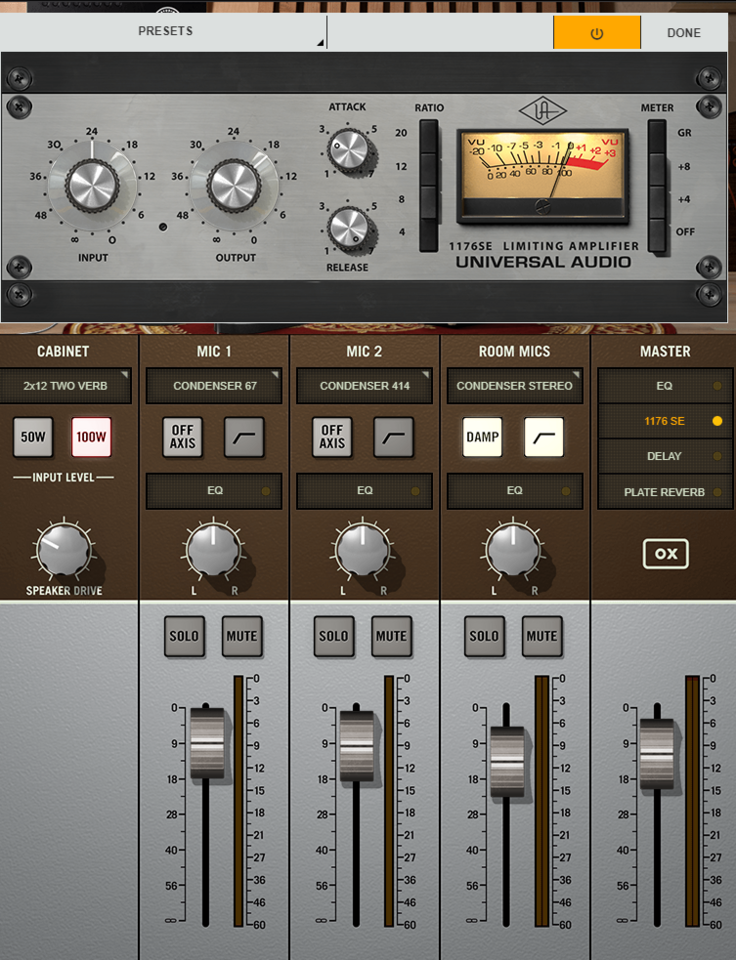This screenshot has height=960, width=736.
Task: Set meter mode to +8
Action: pyautogui.click(x=657, y=169)
